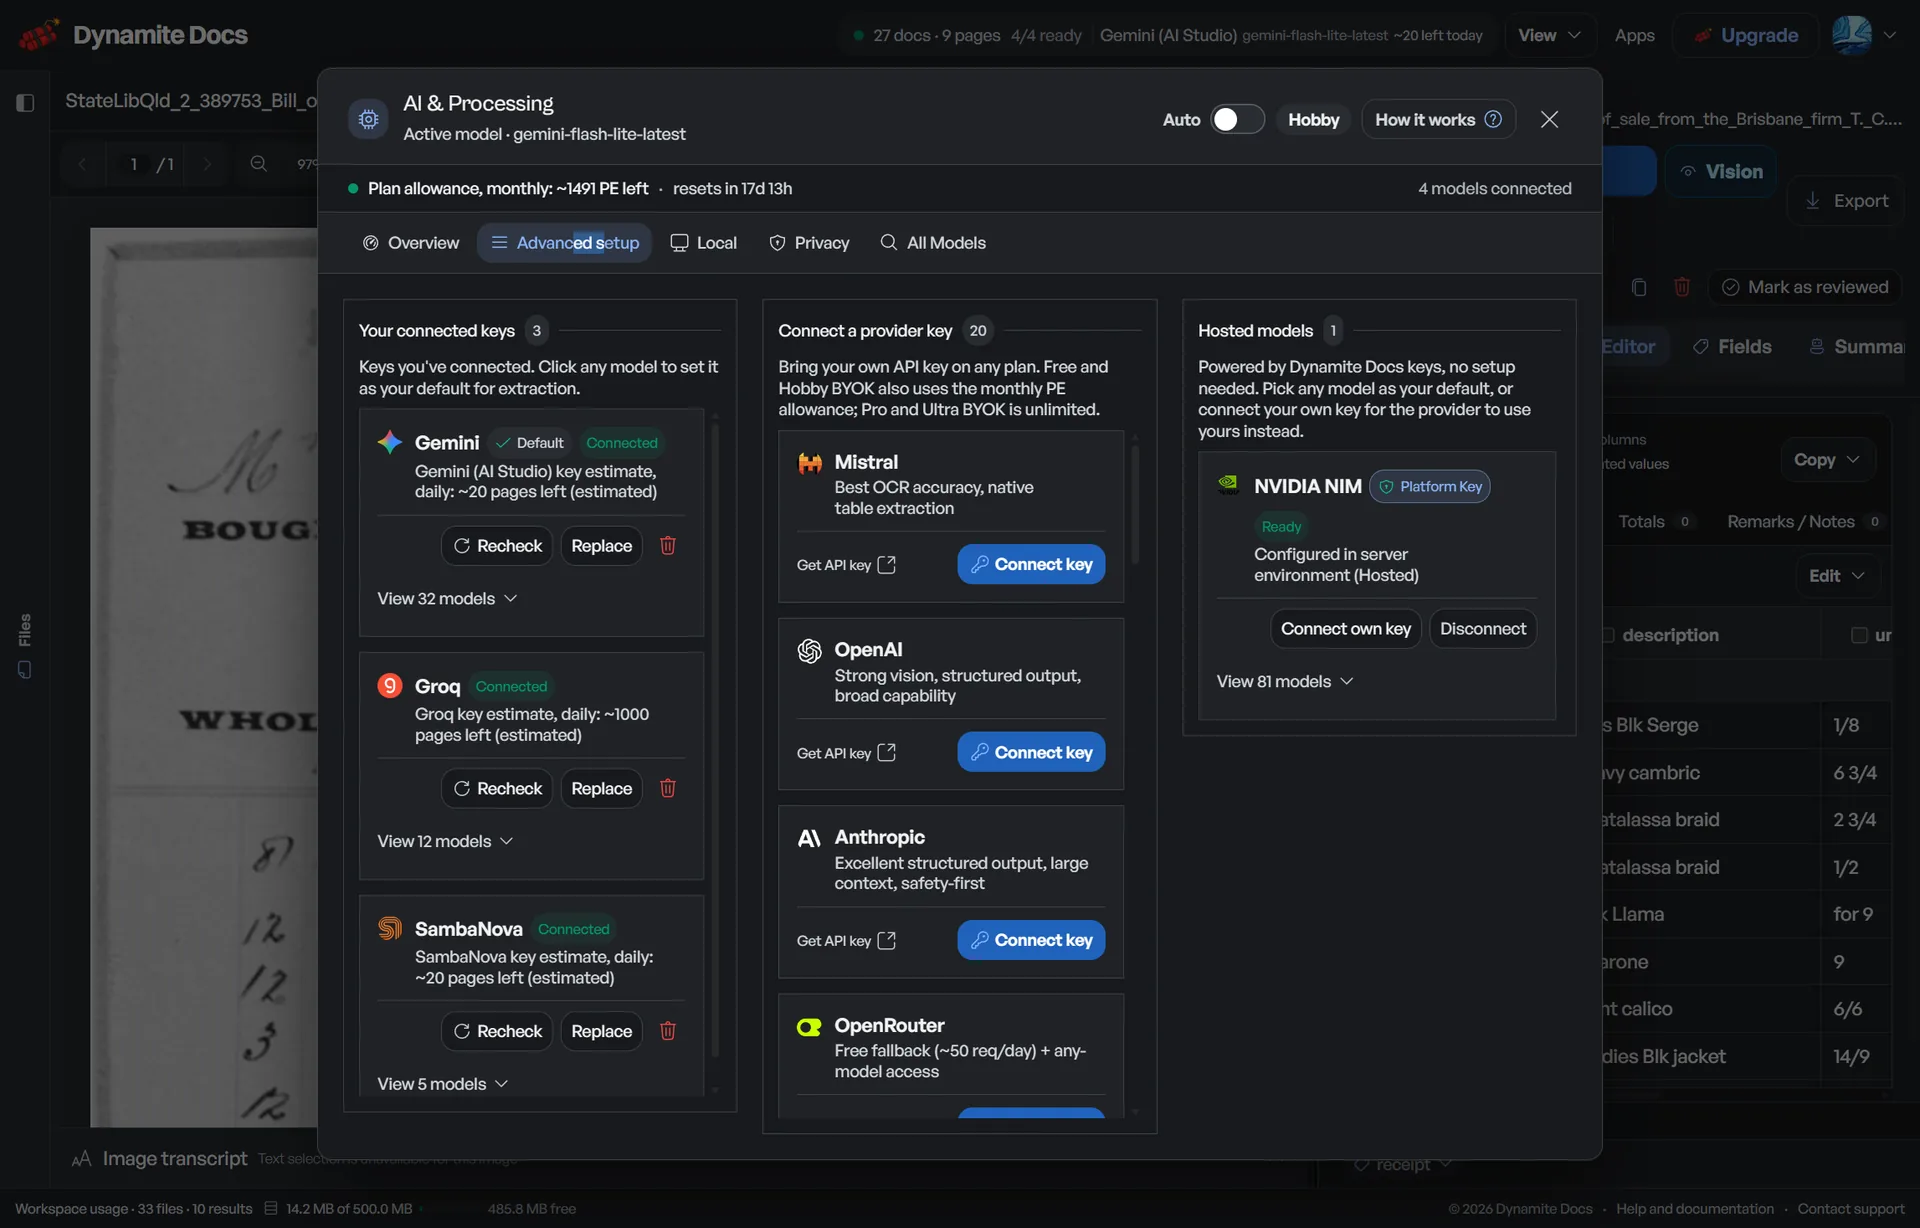
Task: Toggle the left sidebar panel icon
Action: click(x=25, y=102)
